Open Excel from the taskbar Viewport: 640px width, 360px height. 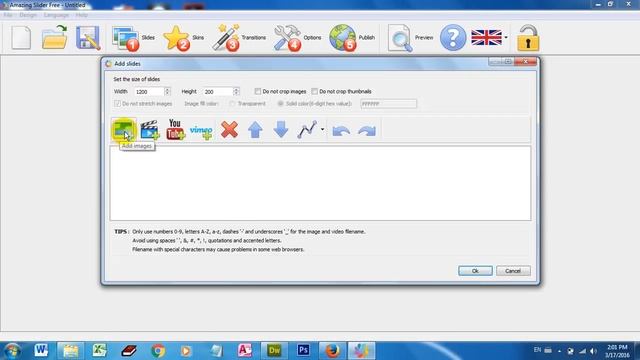(x=99, y=351)
